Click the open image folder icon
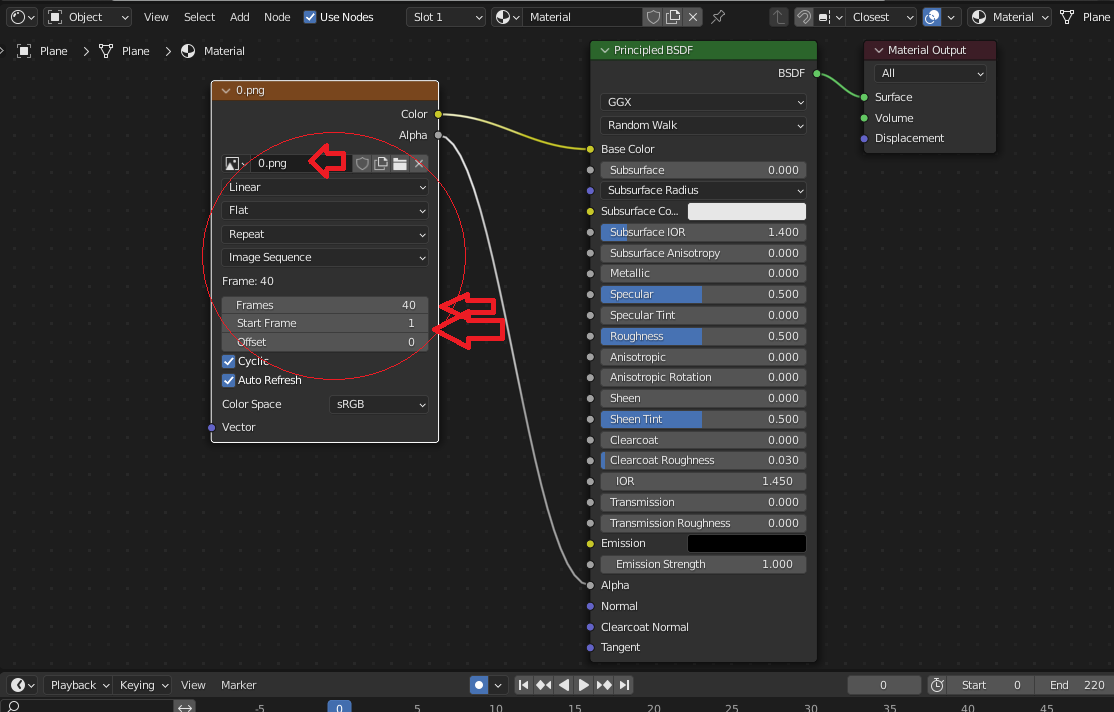Image resolution: width=1114 pixels, height=712 pixels. point(400,163)
